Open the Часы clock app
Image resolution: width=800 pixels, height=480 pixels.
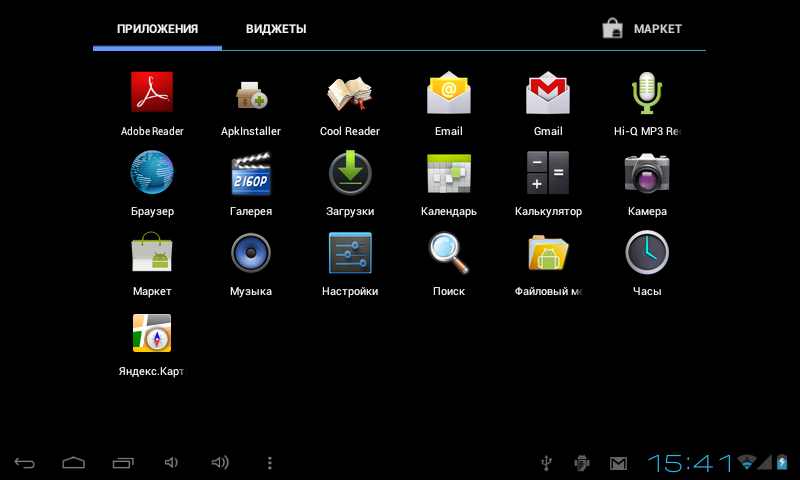coord(647,252)
